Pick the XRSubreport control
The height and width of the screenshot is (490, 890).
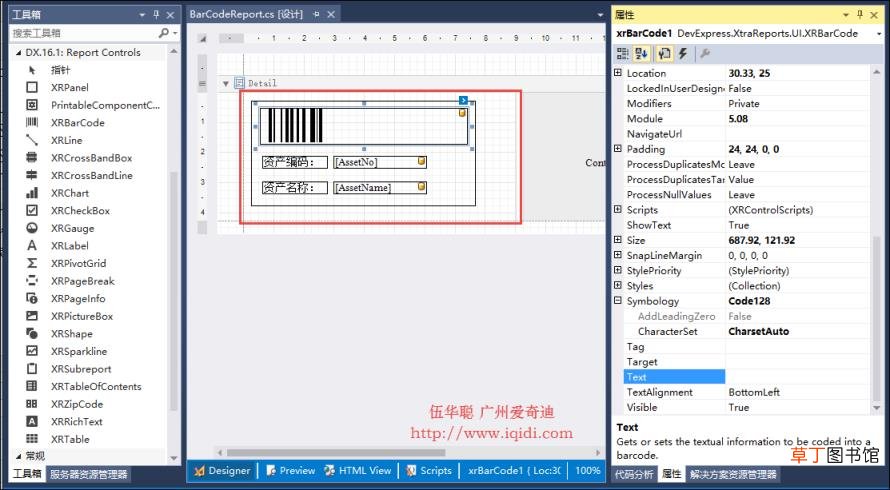pyautogui.click(x=81, y=369)
